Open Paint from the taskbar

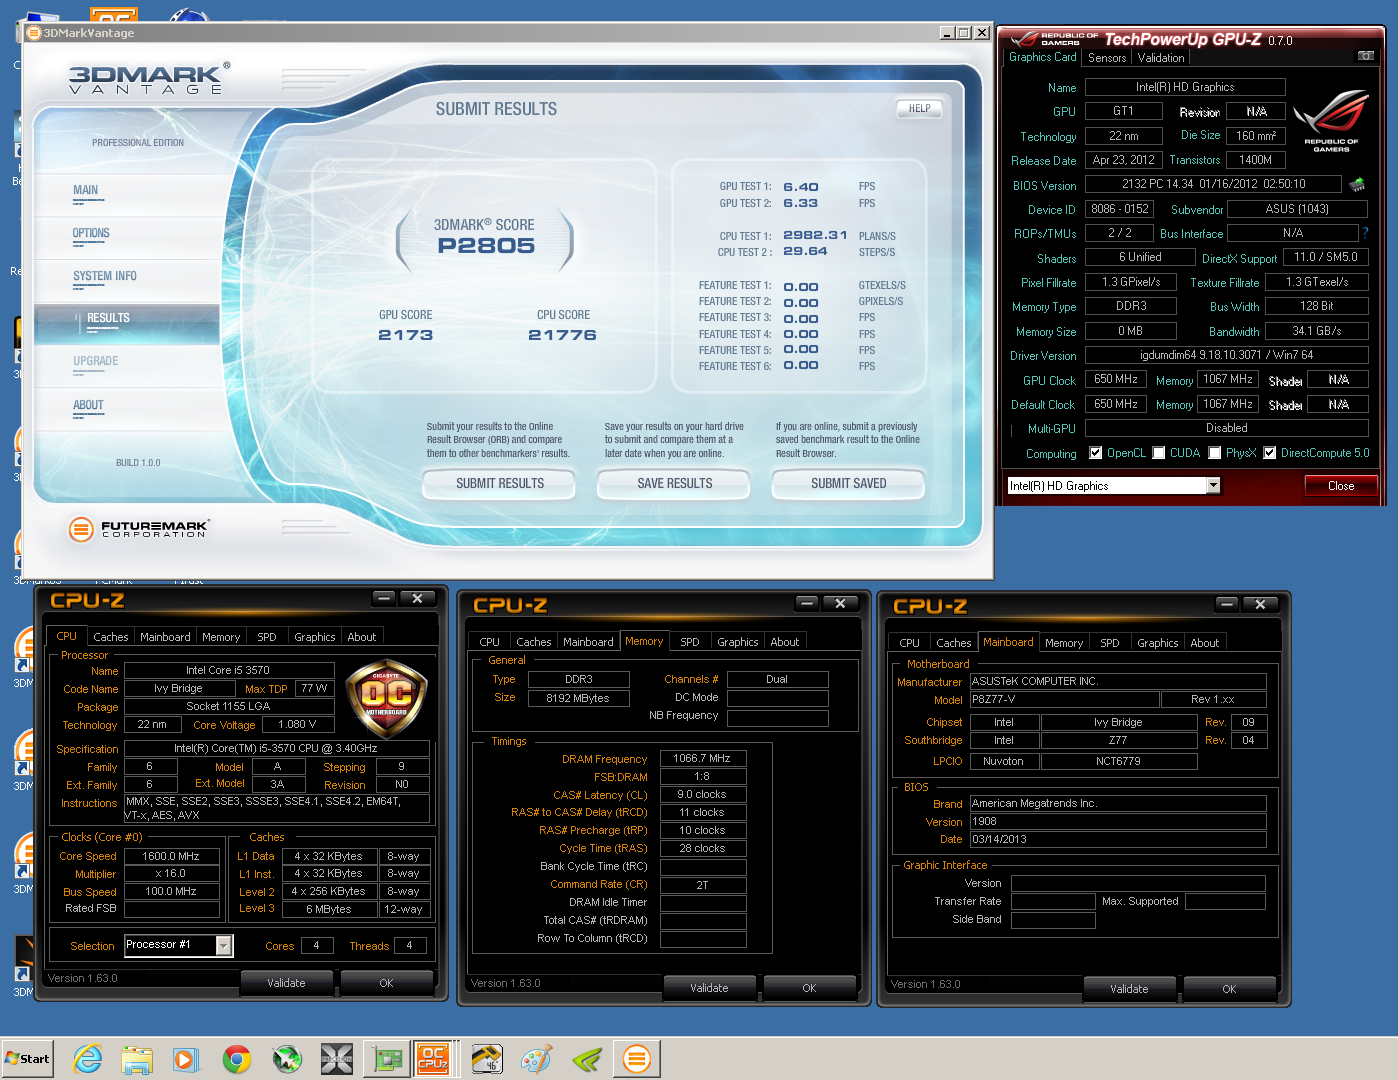coord(537,1059)
